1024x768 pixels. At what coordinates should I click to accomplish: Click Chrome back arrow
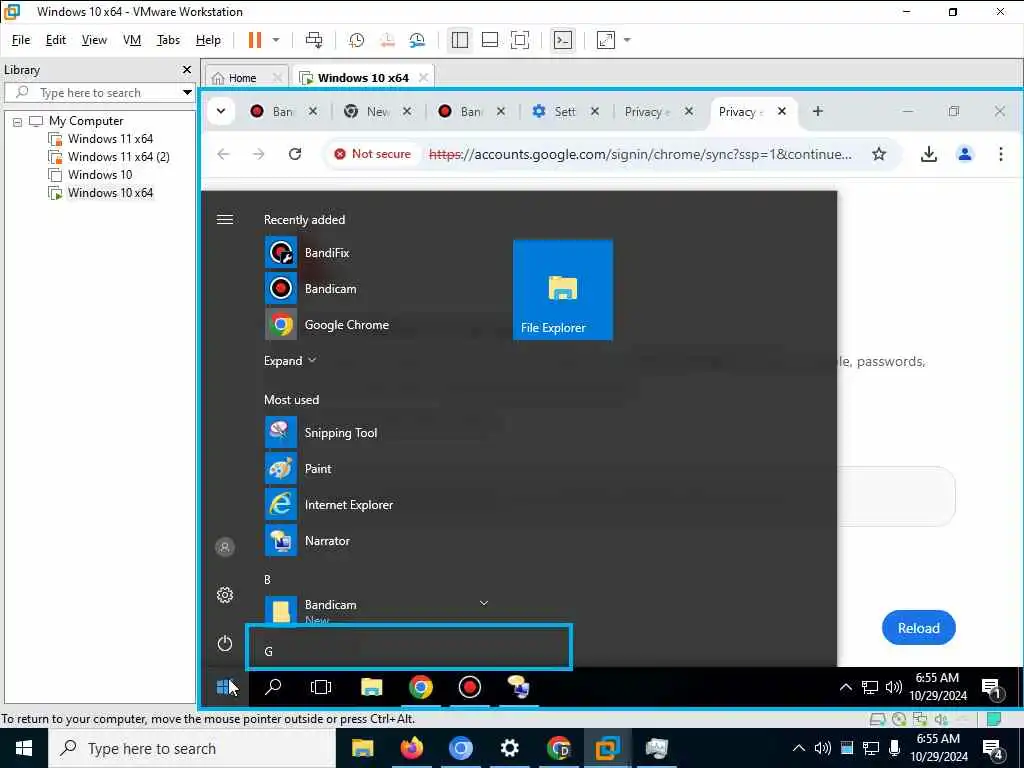[x=223, y=154]
